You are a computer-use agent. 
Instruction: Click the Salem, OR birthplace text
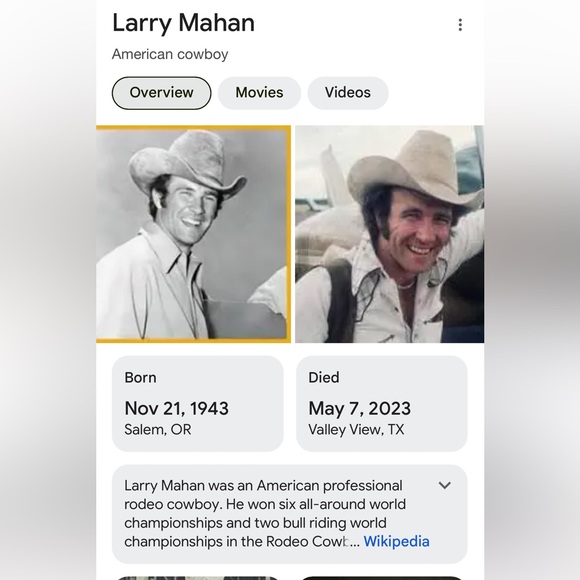[x=158, y=429]
